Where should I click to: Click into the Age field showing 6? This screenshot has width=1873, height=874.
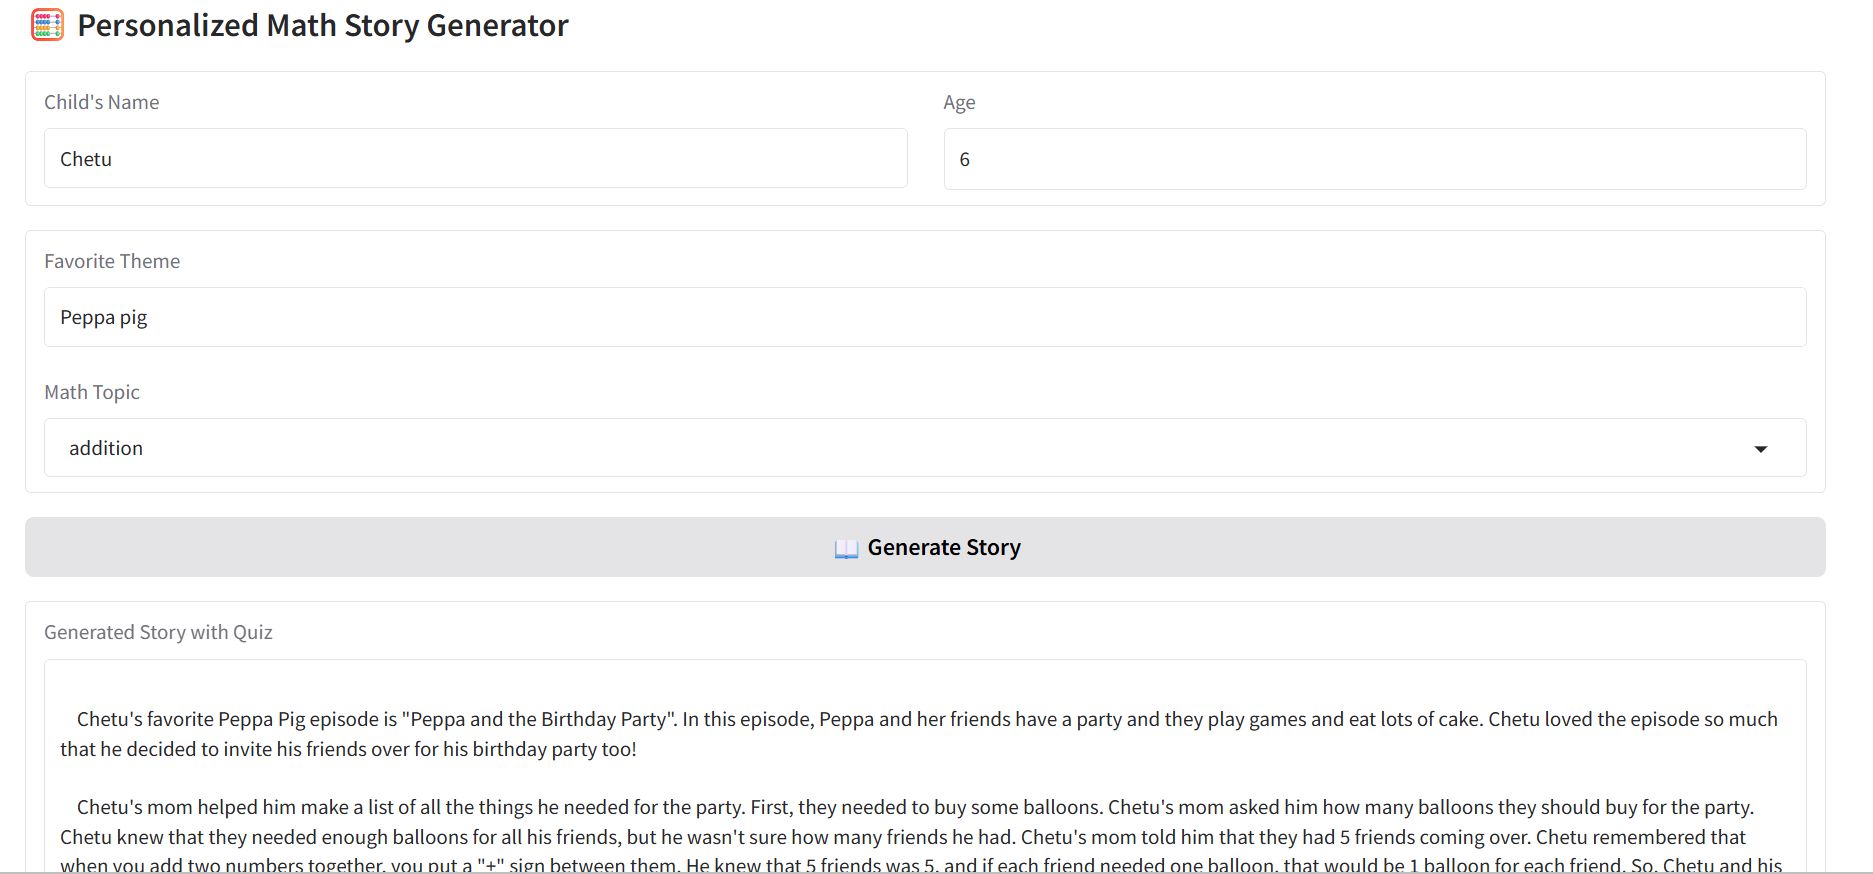[x=1374, y=160]
